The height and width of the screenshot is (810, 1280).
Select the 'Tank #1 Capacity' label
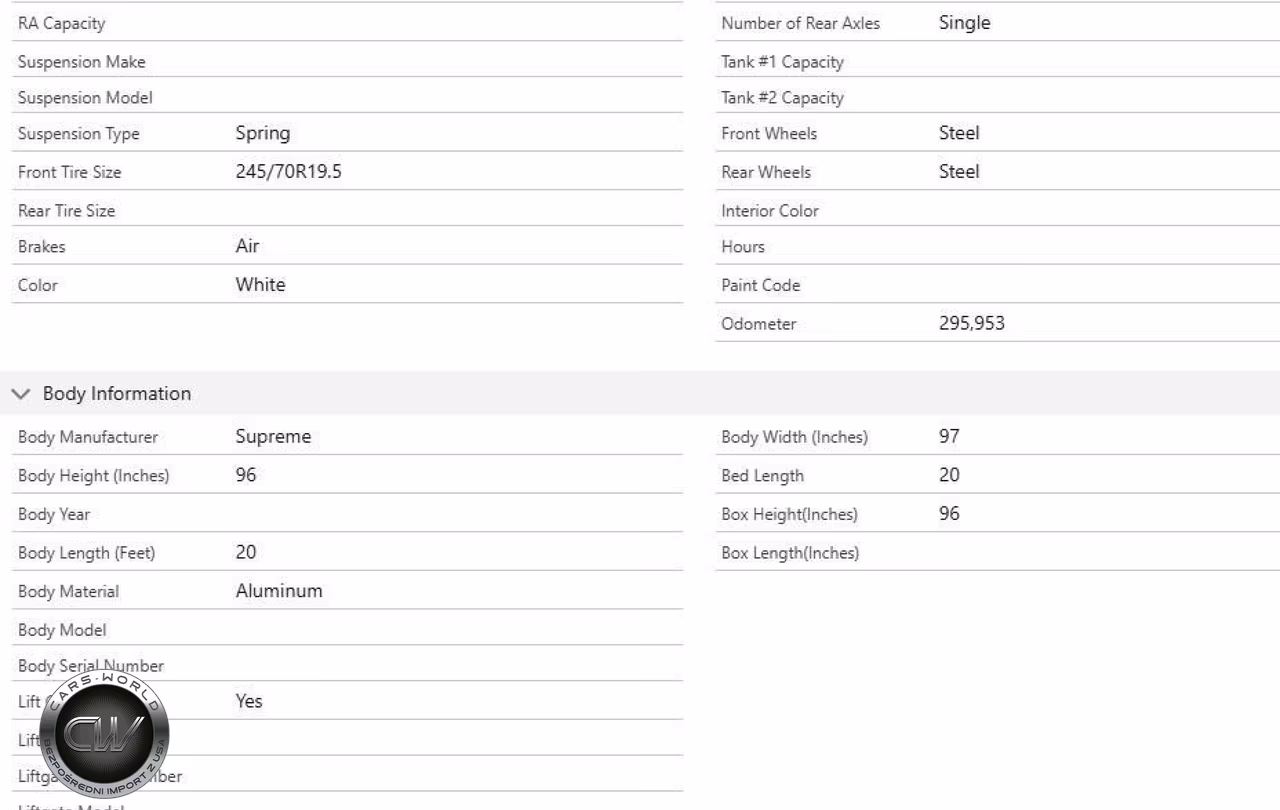coord(782,62)
